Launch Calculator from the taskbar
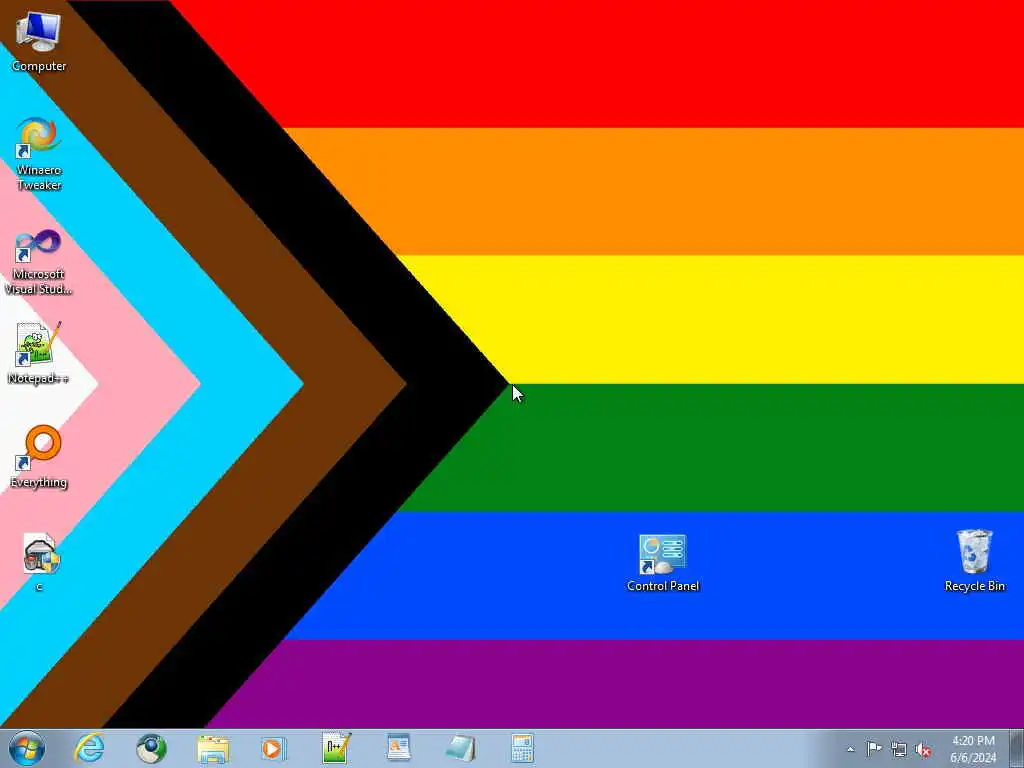The height and width of the screenshot is (768, 1024). click(x=522, y=748)
